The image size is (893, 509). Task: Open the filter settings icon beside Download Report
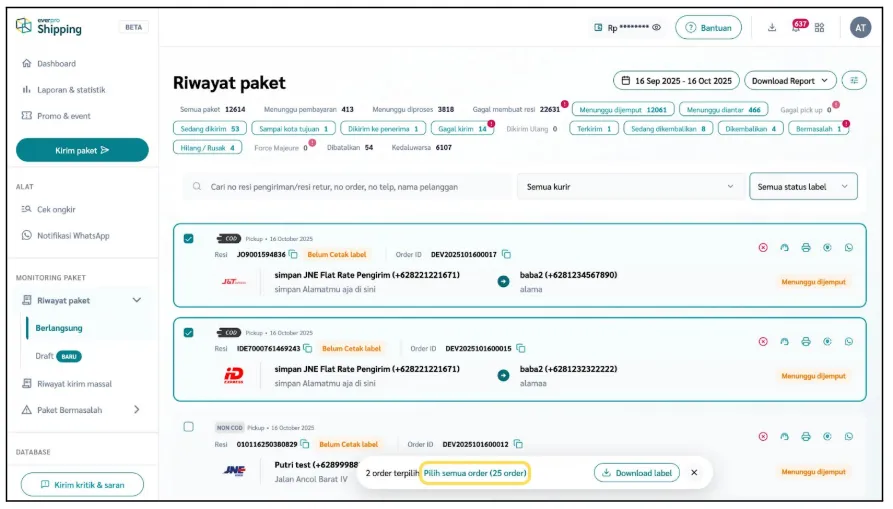[x=855, y=80]
